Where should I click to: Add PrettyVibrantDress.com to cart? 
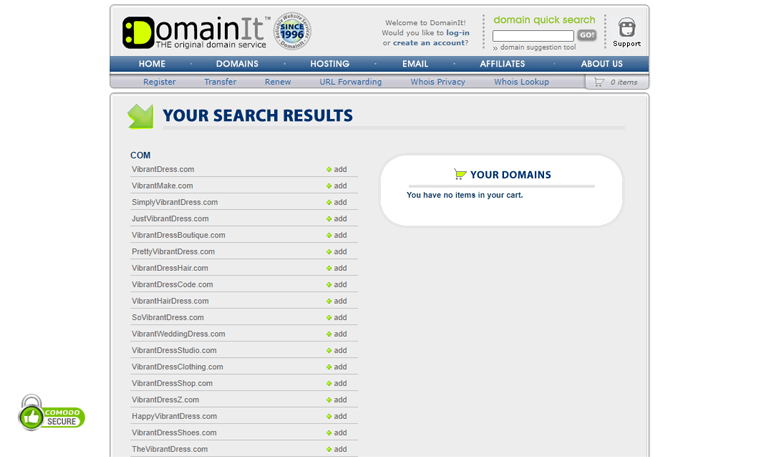(x=336, y=252)
